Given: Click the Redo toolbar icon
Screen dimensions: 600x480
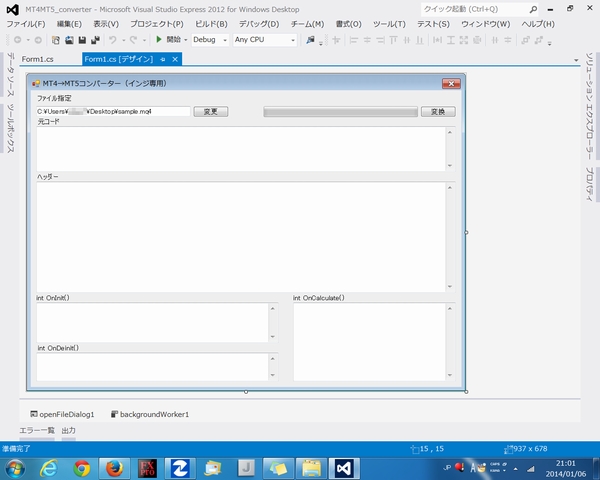Looking at the screenshot, I should pos(134,40).
